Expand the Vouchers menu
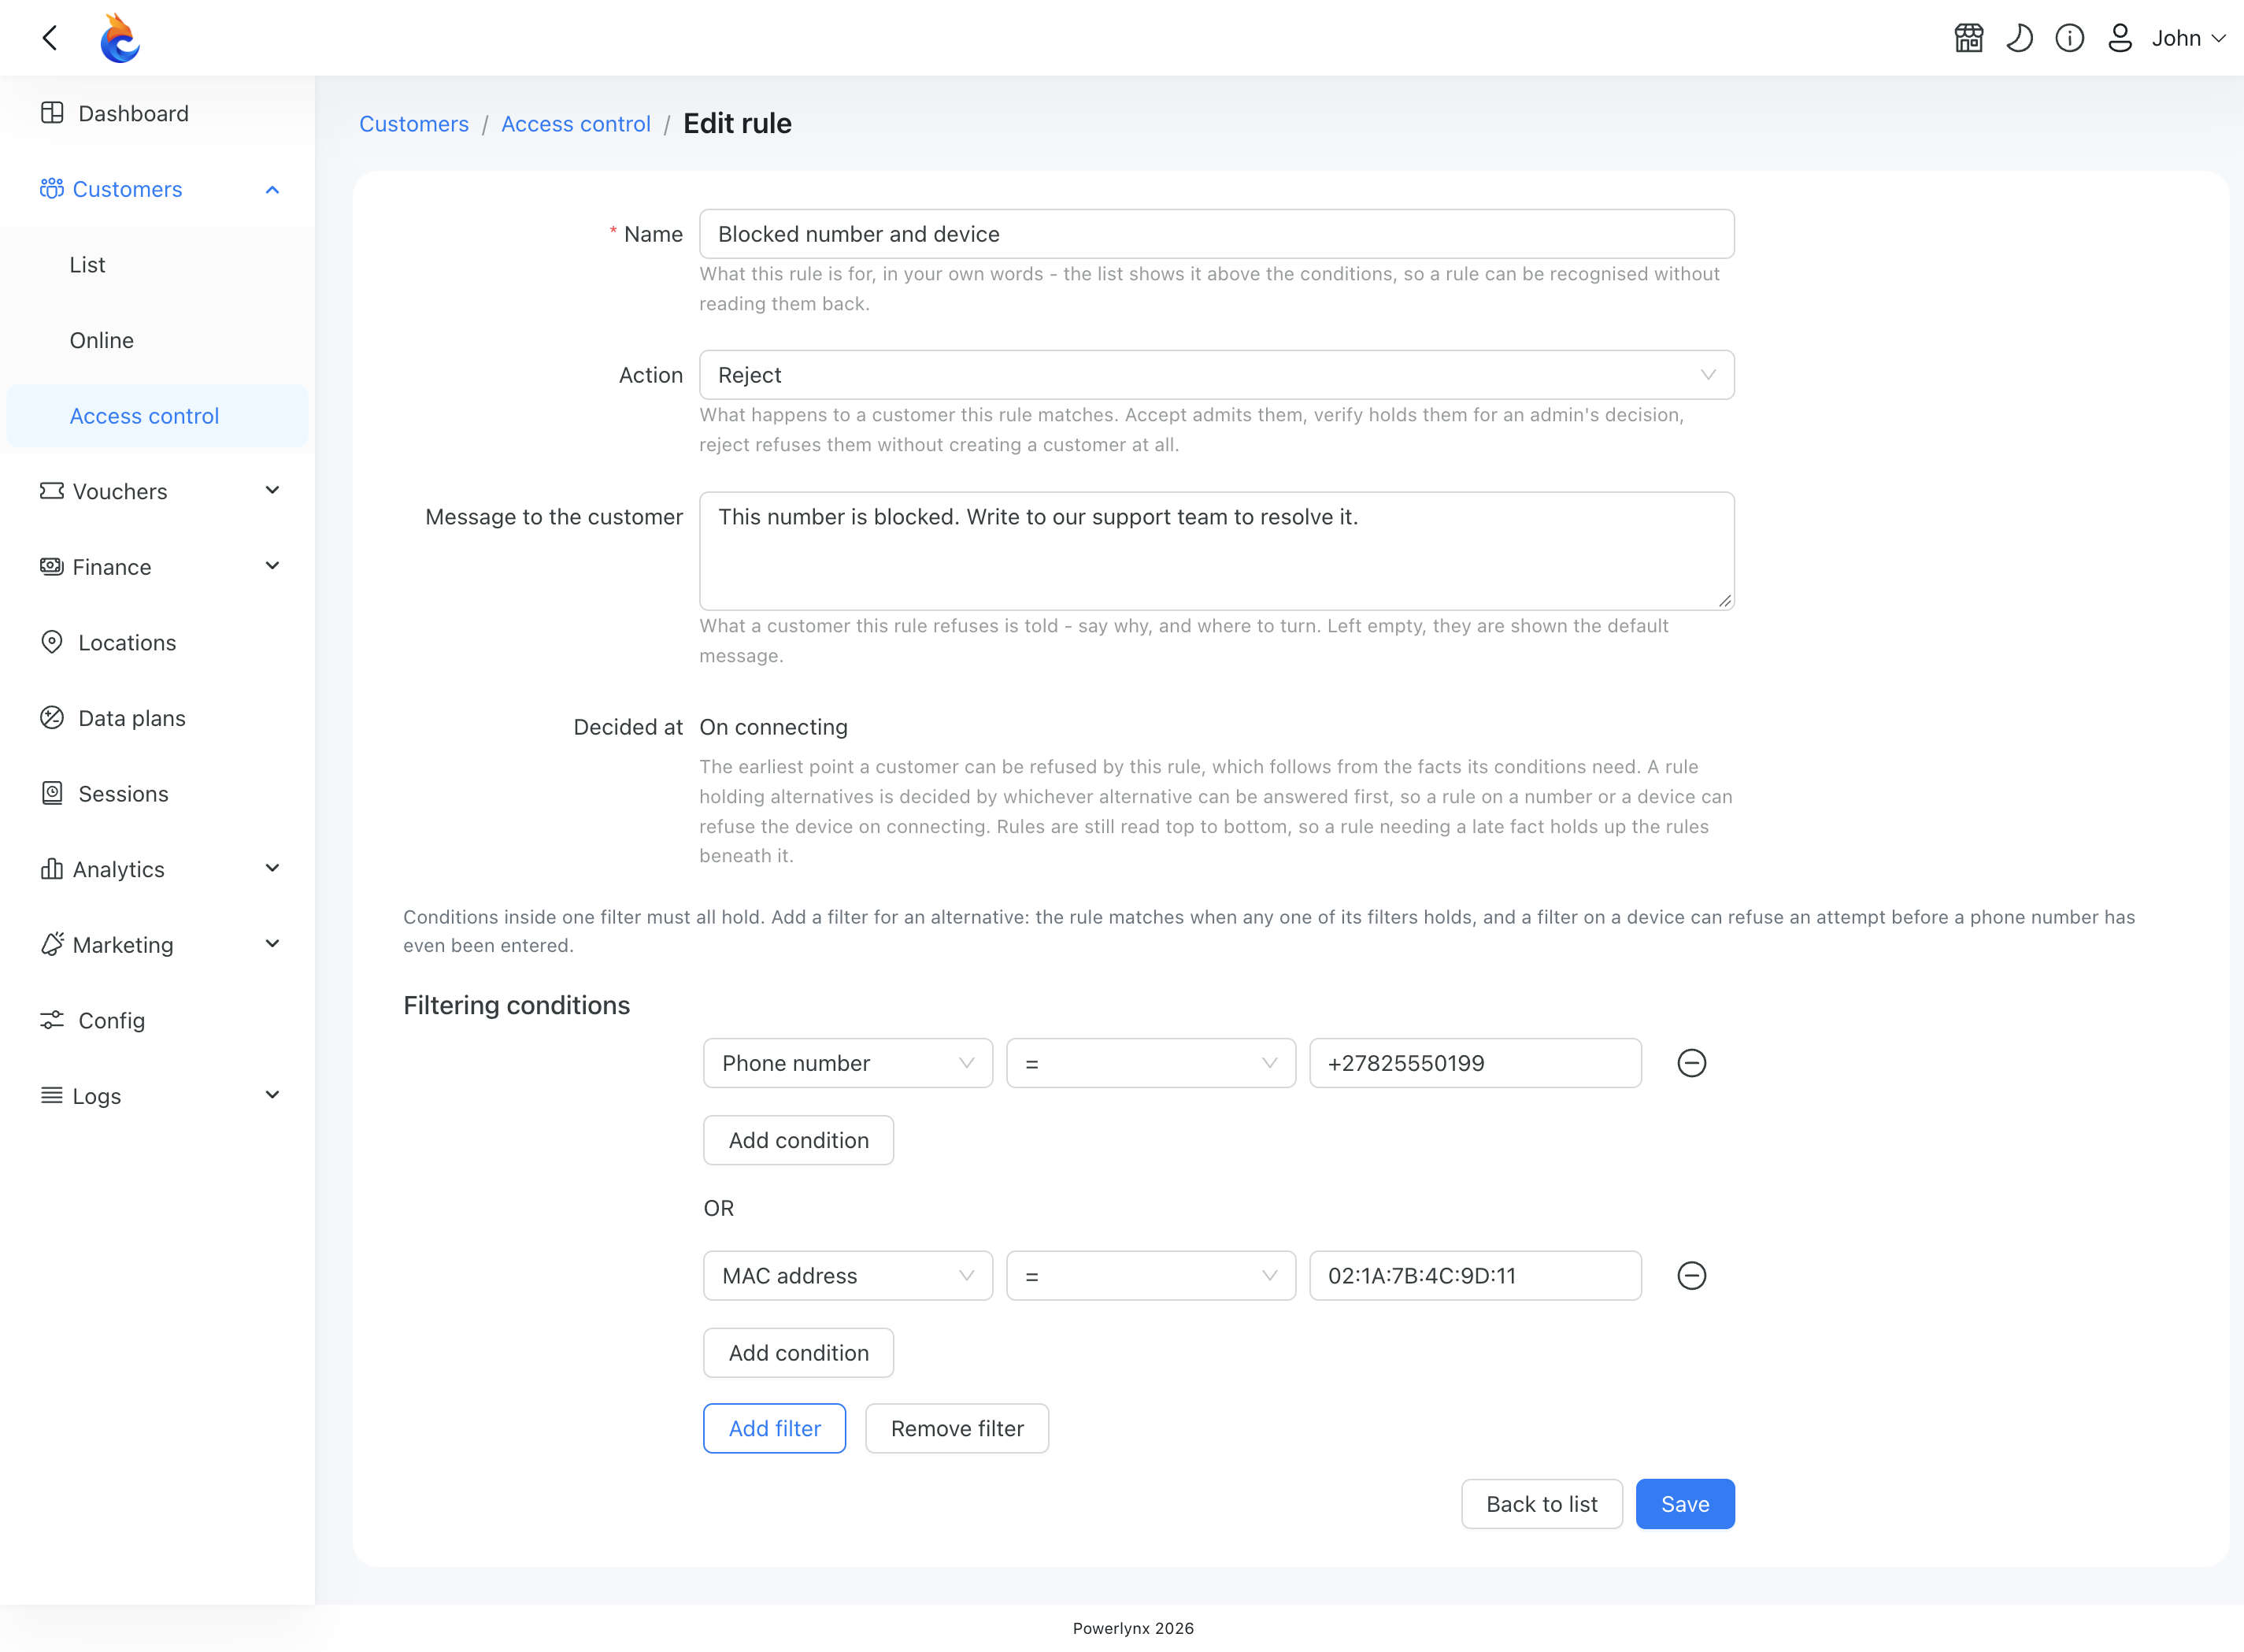This screenshot has width=2244, height=1652. click(x=157, y=491)
